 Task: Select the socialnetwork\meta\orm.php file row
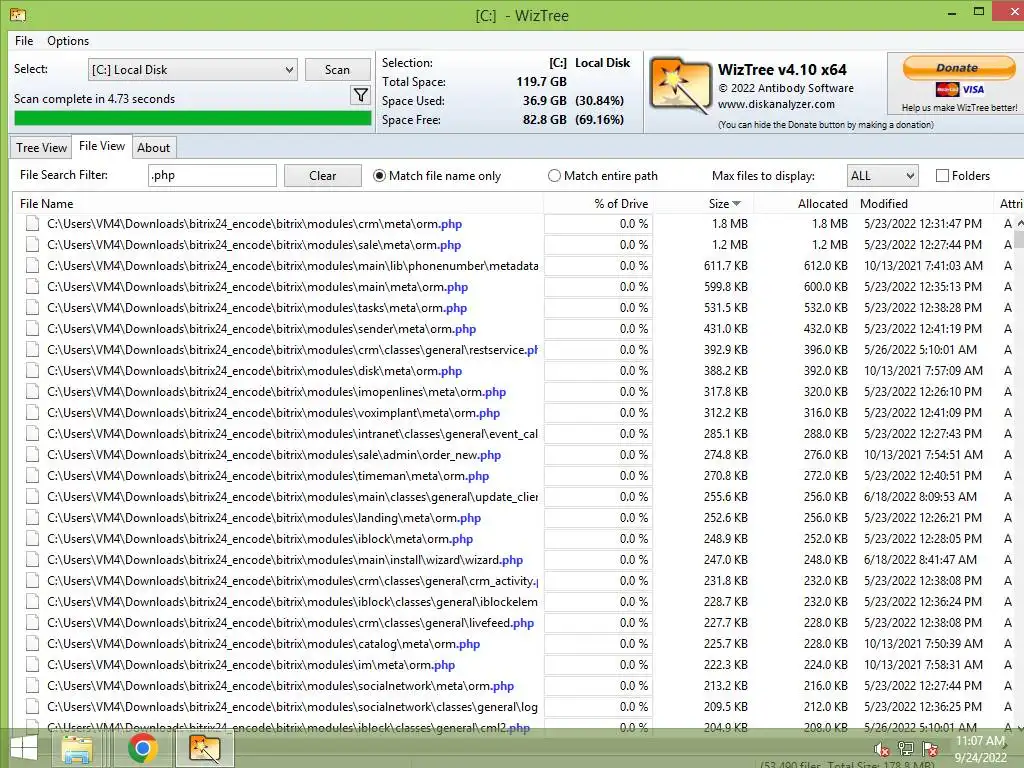pos(511,686)
